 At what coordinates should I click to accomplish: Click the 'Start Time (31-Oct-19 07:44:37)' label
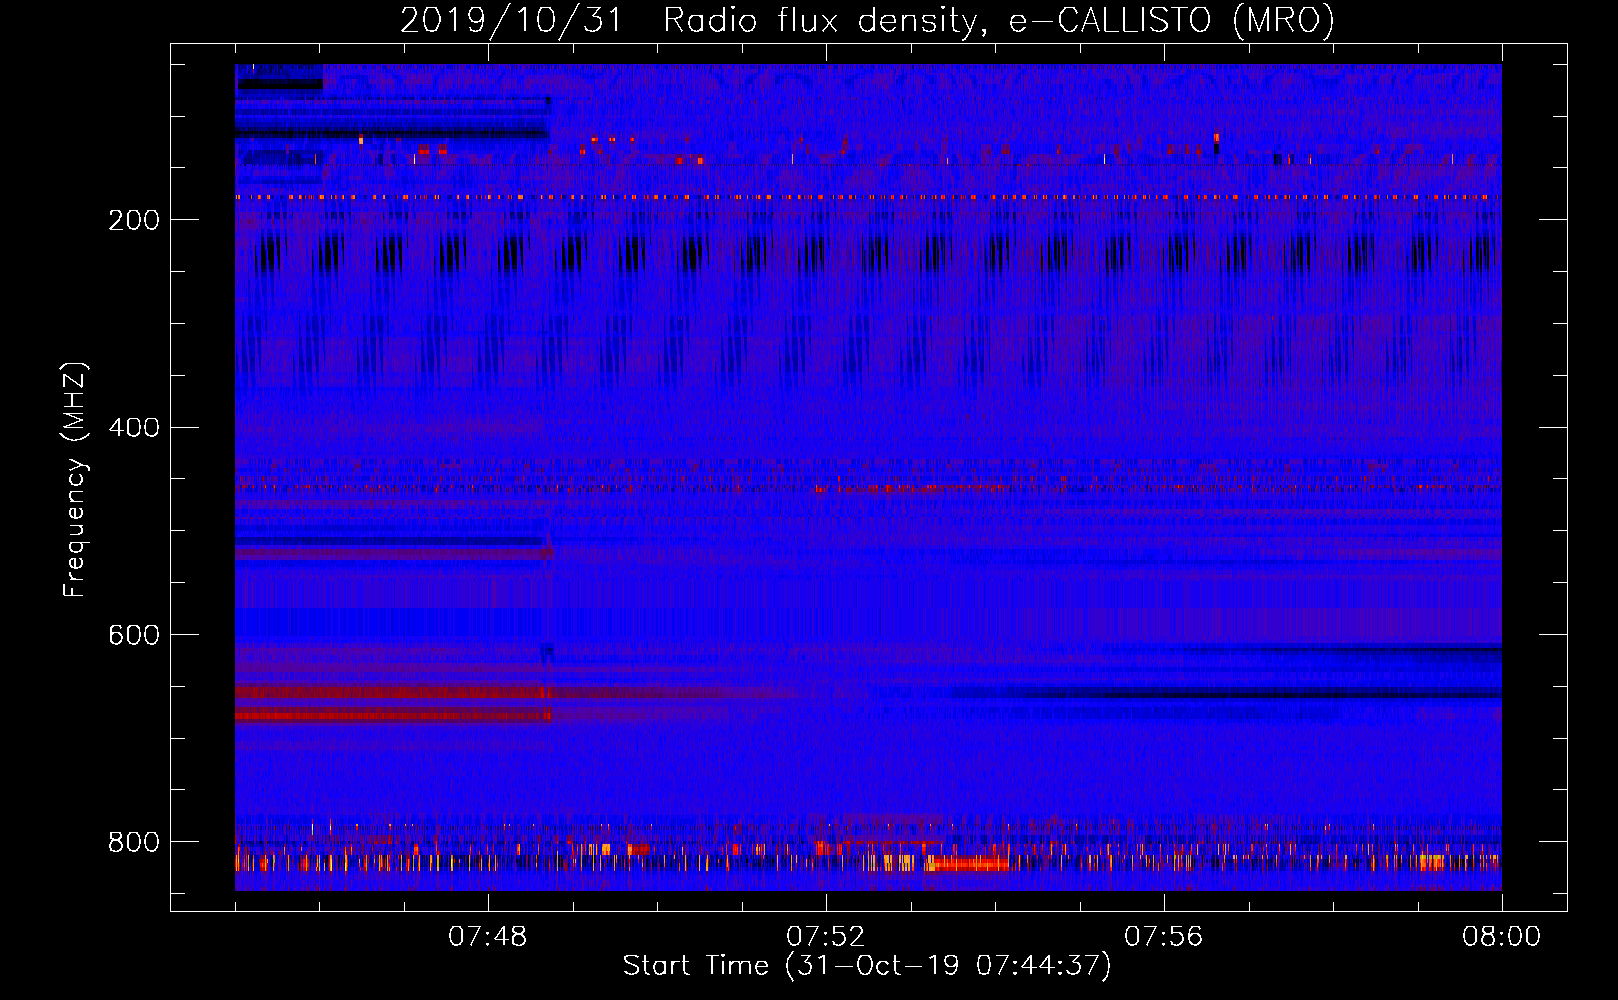(x=867, y=966)
